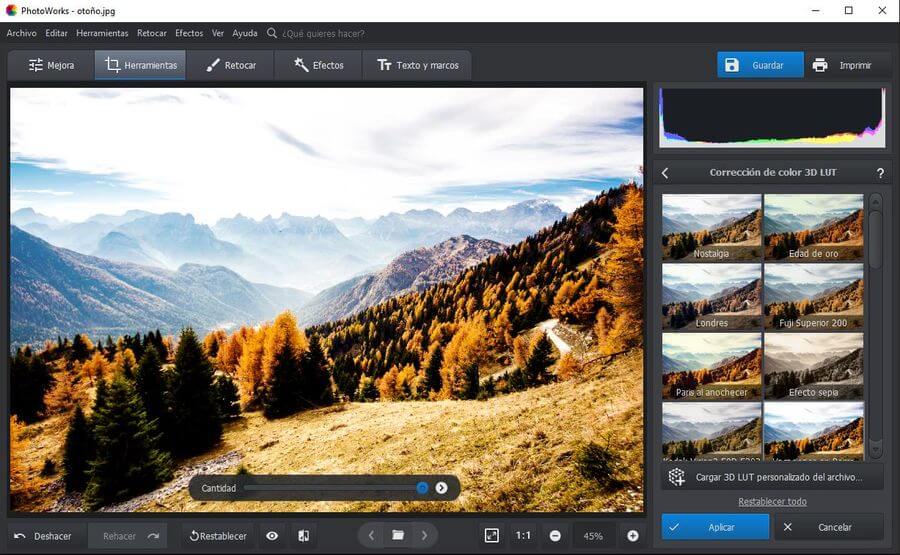900x555 pixels.
Task: Toggle before/after split comparison view
Action: coord(304,536)
